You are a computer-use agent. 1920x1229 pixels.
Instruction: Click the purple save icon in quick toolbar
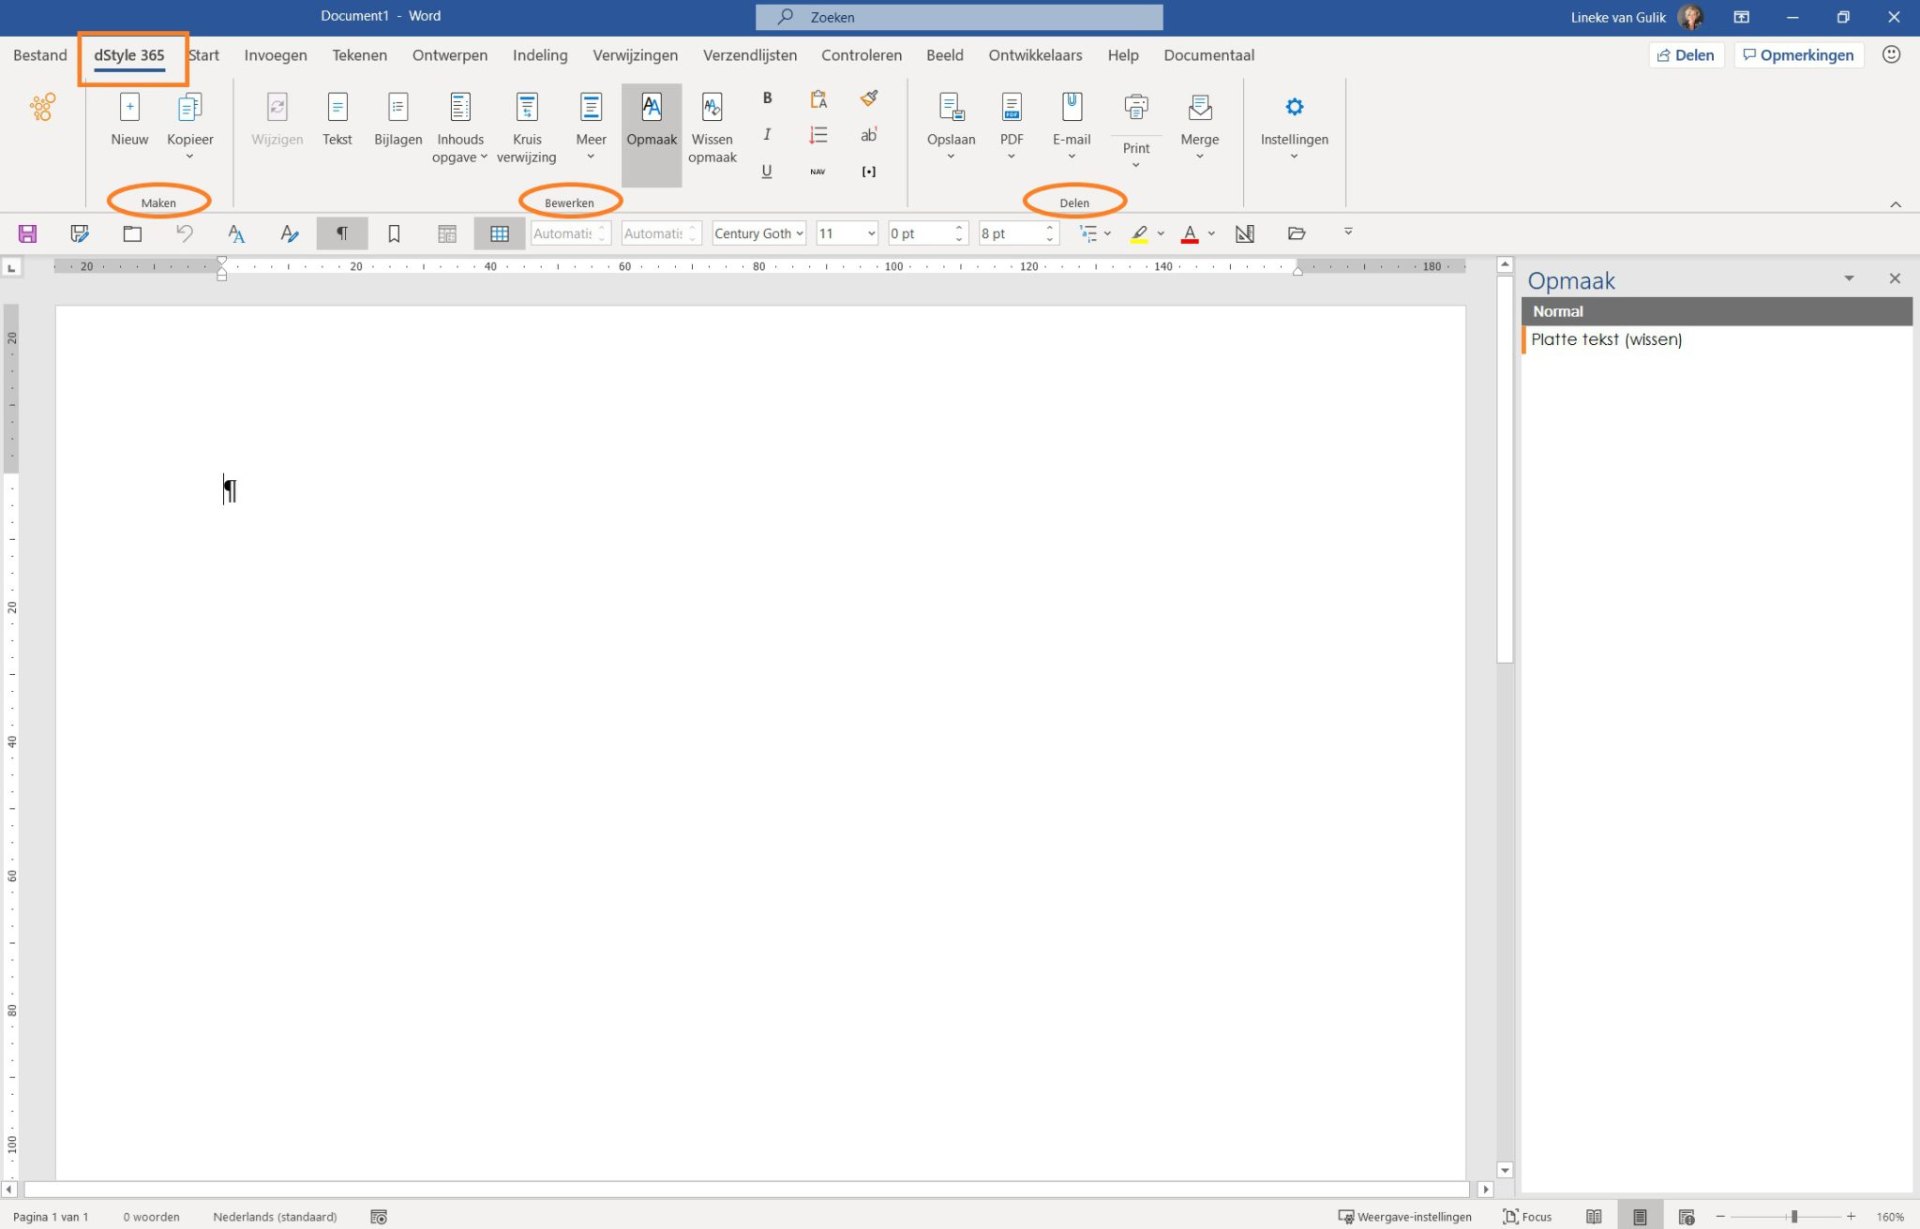[x=28, y=234]
